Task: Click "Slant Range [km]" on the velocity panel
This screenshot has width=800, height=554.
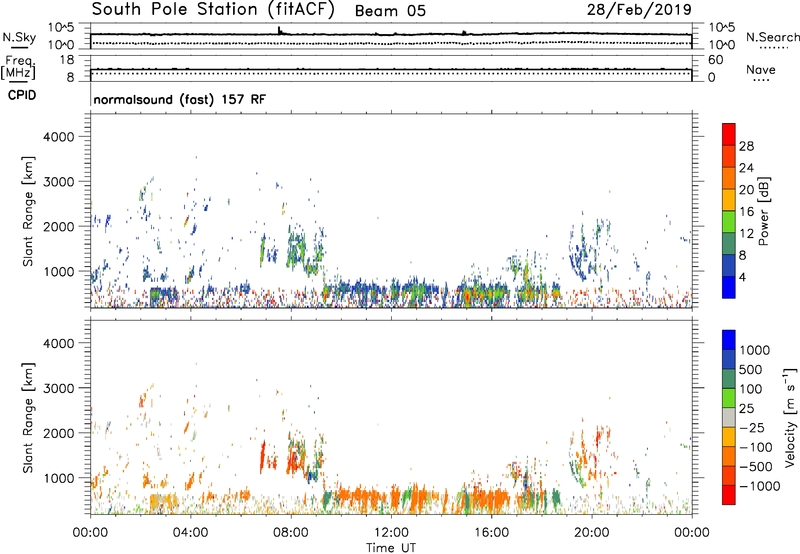Action: pyautogui.click(x=28, y=417)
